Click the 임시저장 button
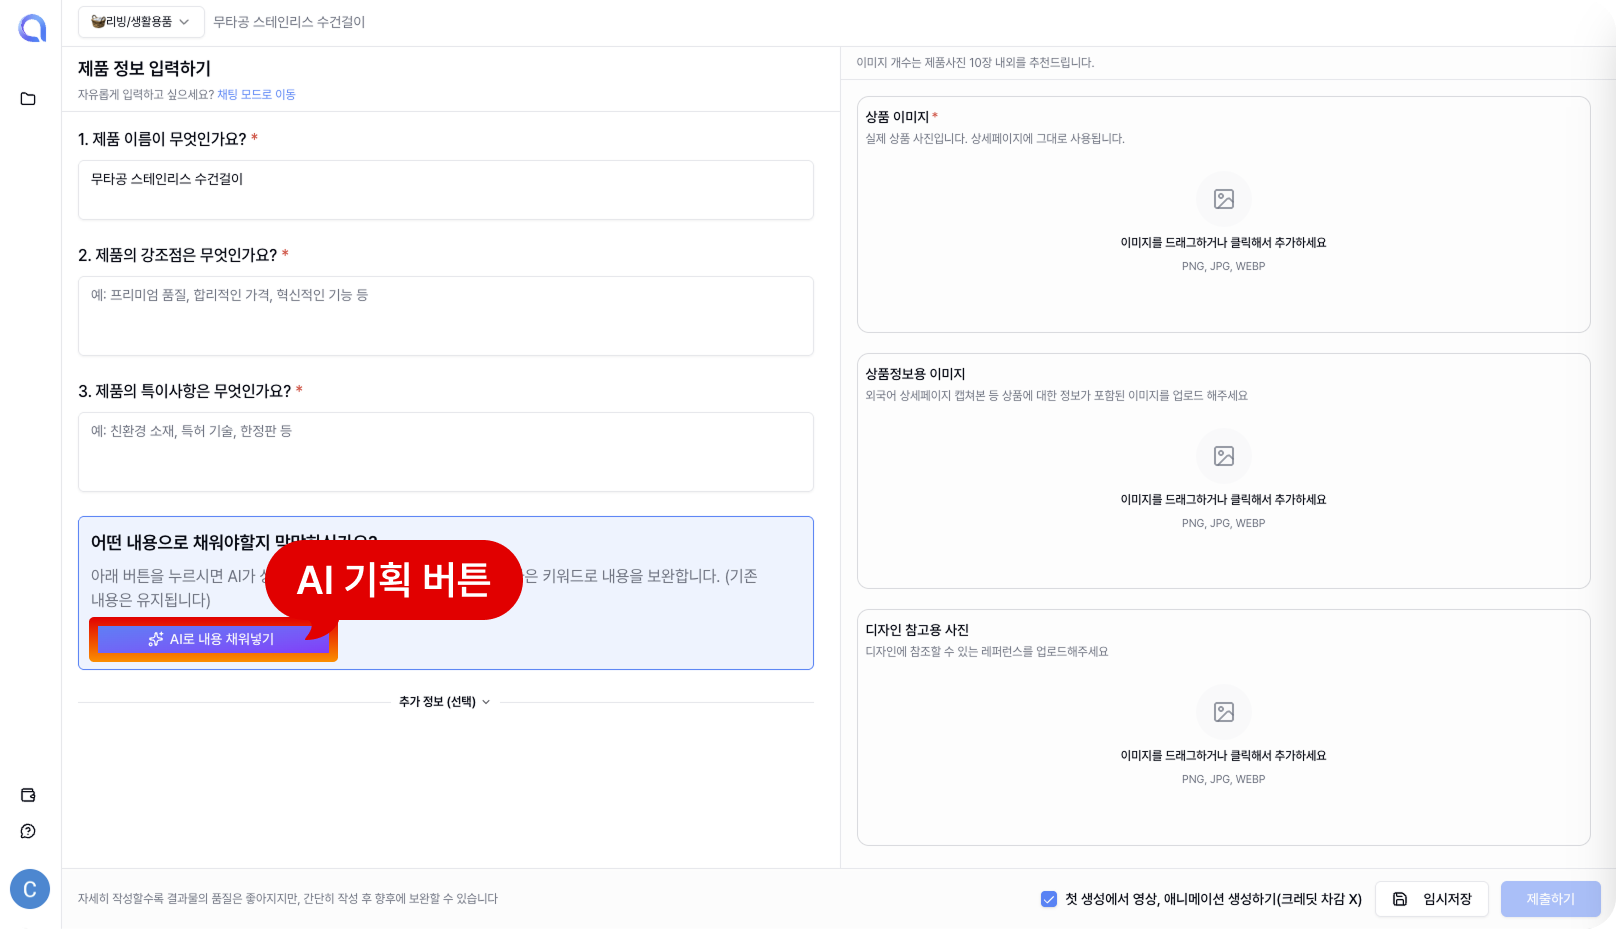Image resolution: width=1616 pixels, height=929 pixels. point(1432,899)
